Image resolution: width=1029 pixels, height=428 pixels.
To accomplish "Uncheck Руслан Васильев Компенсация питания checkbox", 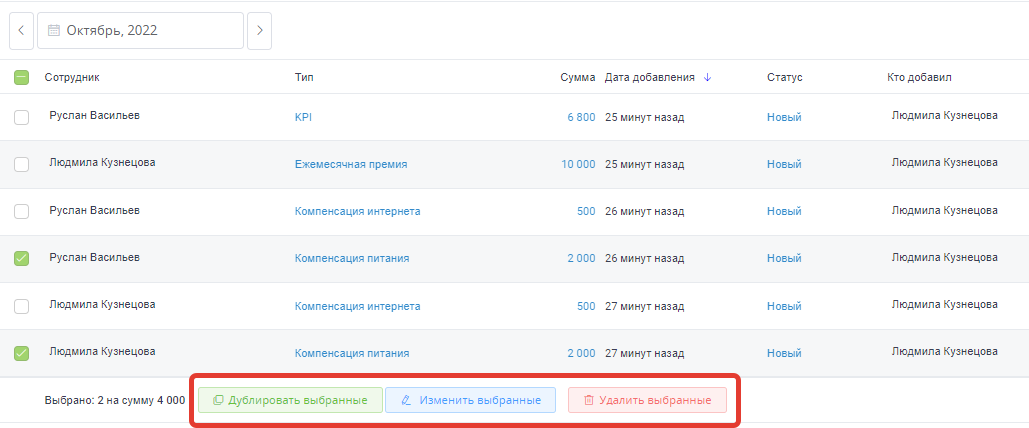I will pyautogui.click(x=22, y=259).
